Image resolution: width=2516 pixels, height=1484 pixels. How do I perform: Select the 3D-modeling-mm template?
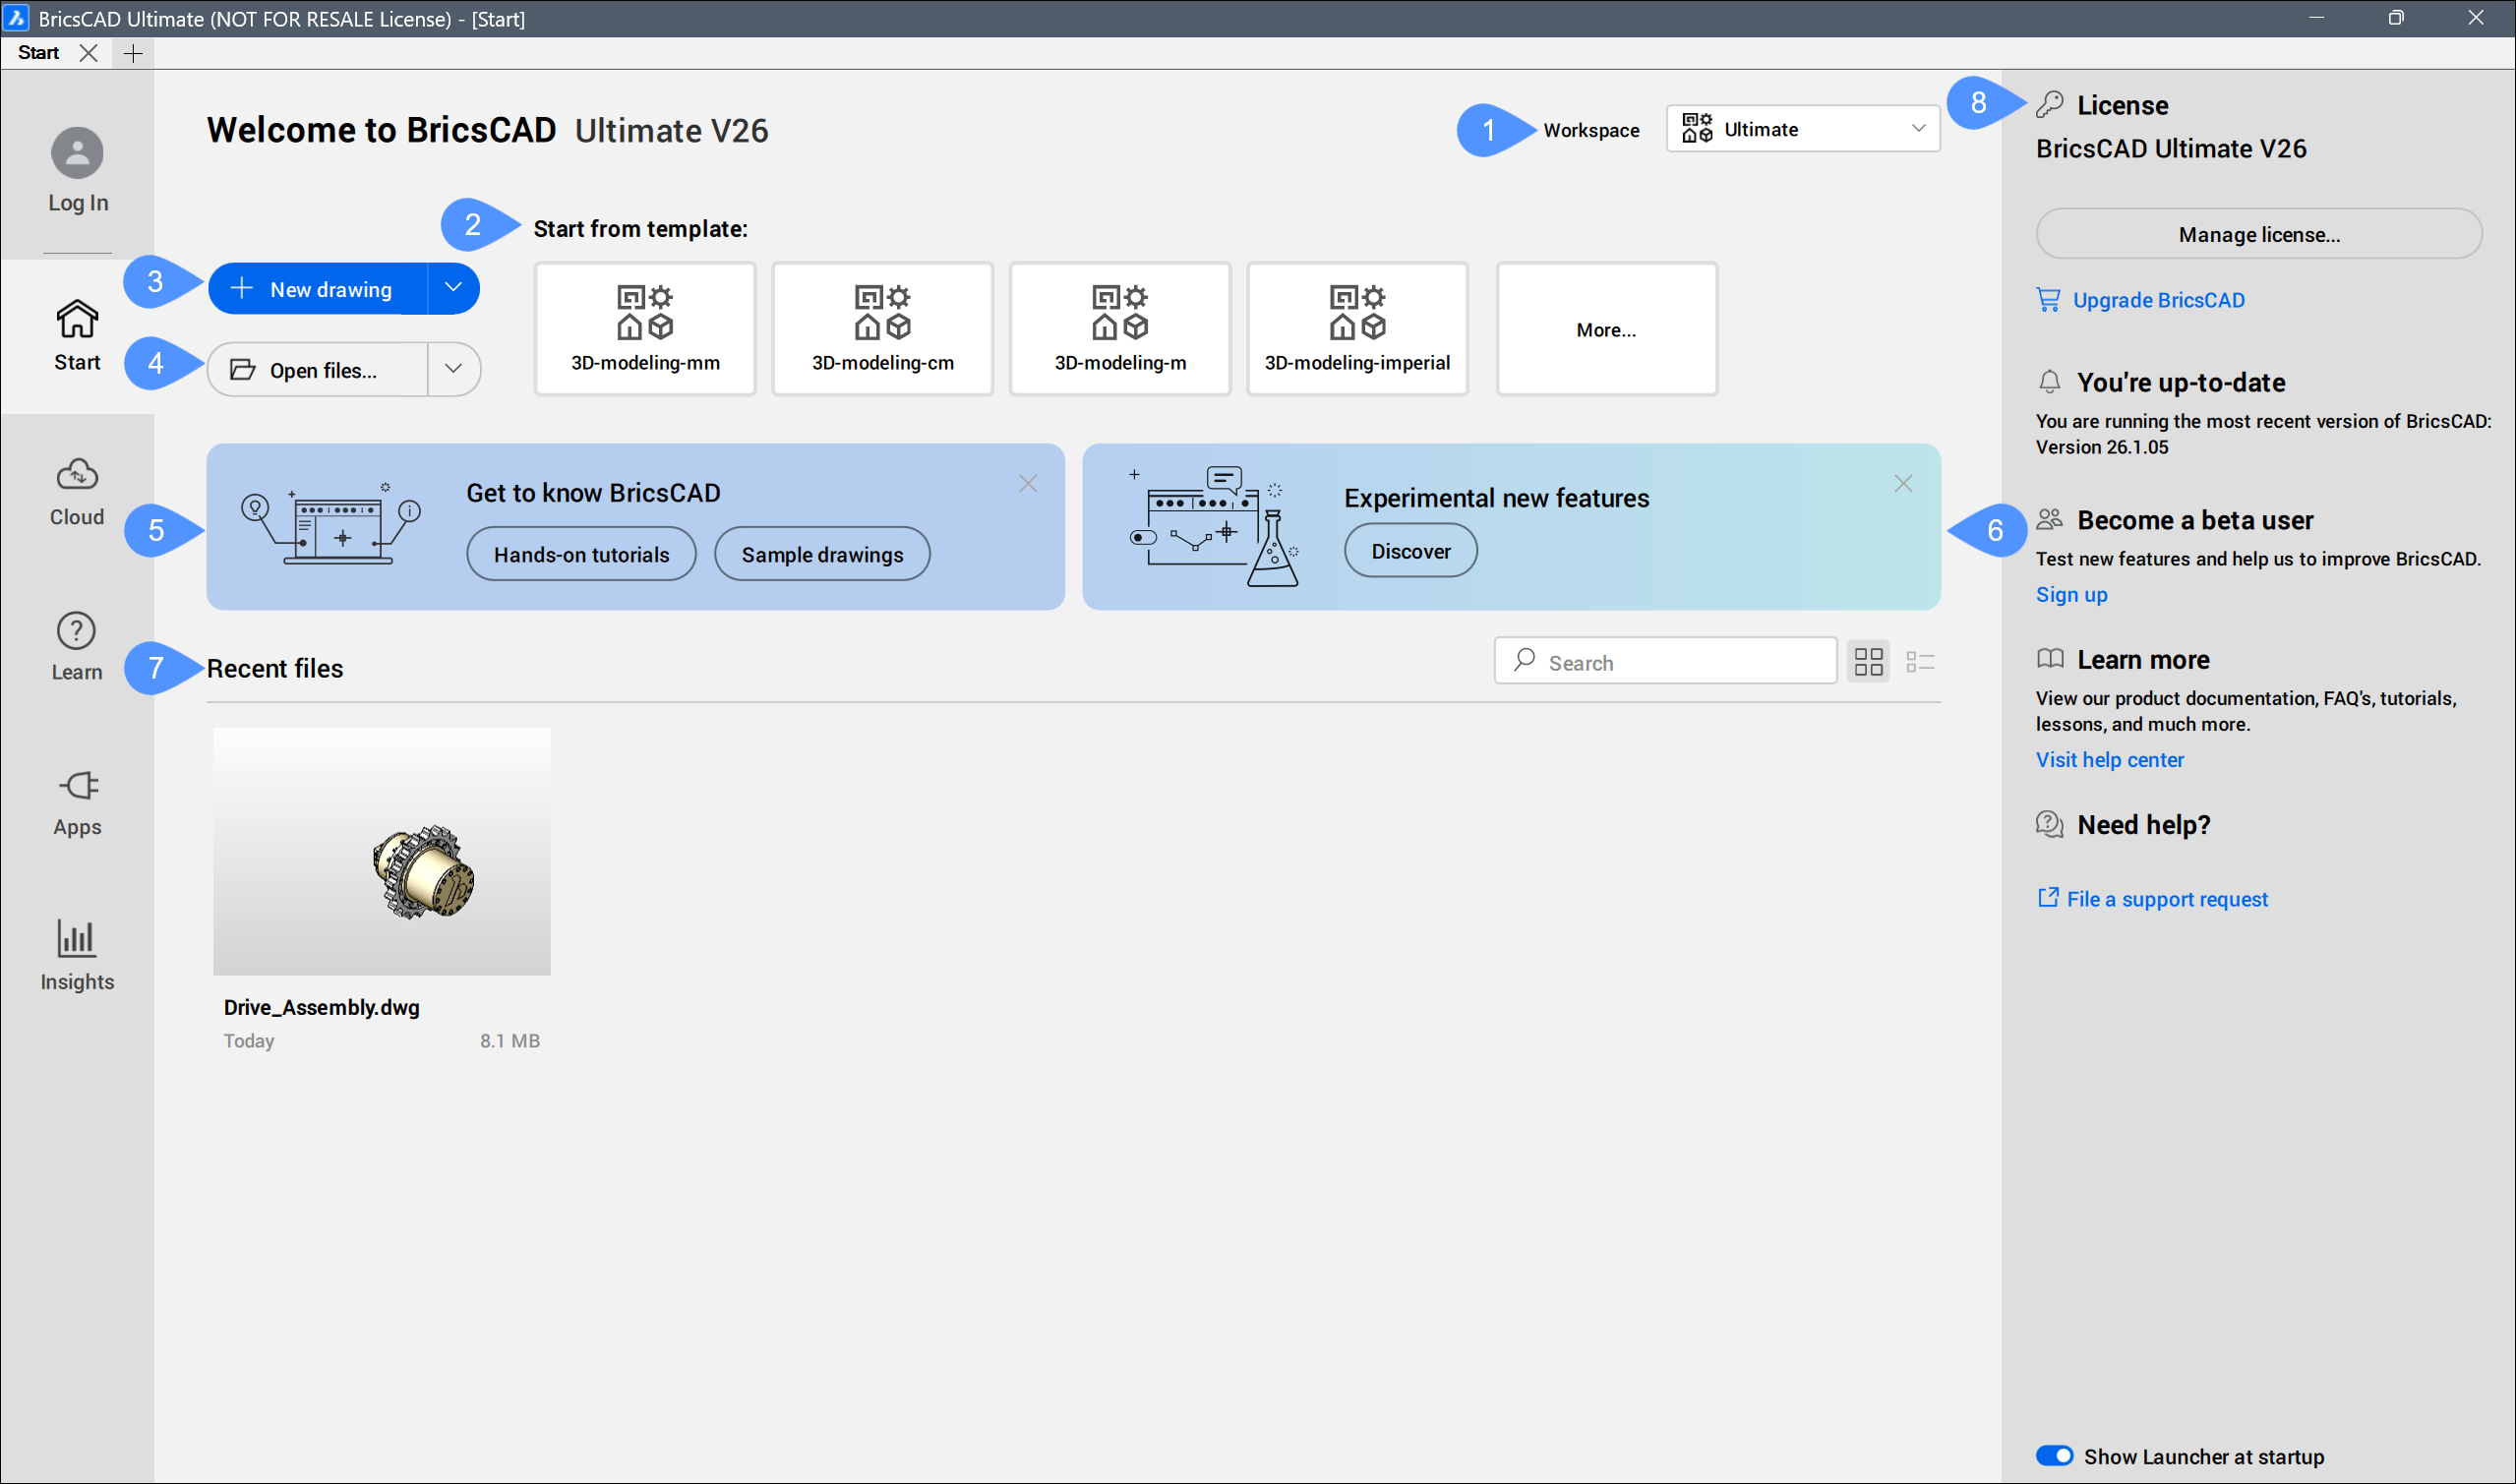[645, 329]
